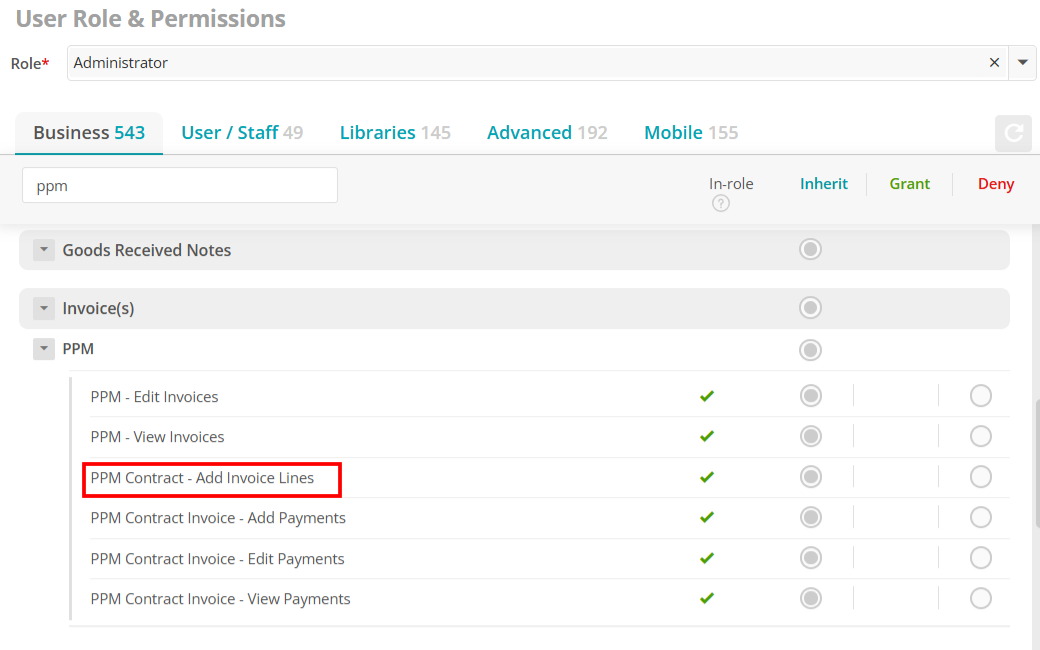Click green checkmark for PPM - View Invoices
This screenshot has width=1040, height=650.
(x=707, y=436)
